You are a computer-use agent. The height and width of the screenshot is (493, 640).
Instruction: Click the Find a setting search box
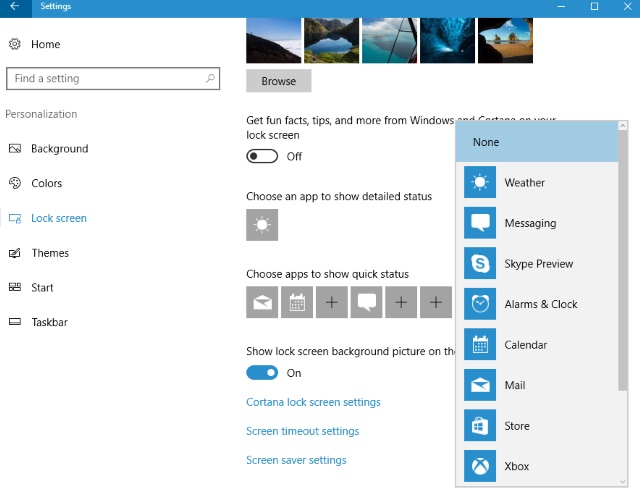click(113, 78)
